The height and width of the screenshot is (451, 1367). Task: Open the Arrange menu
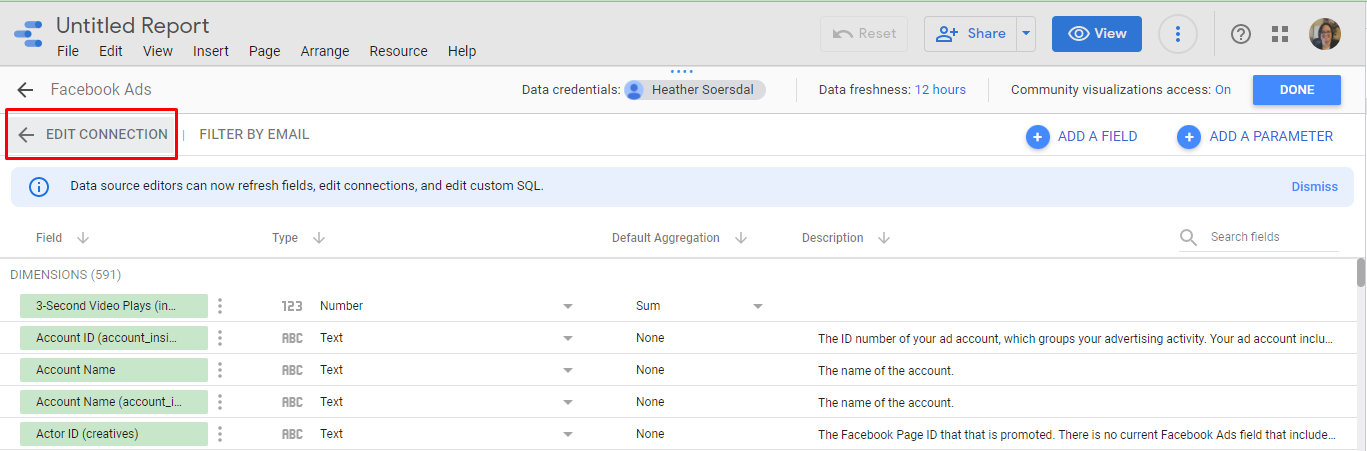click(x=325, y=51)
